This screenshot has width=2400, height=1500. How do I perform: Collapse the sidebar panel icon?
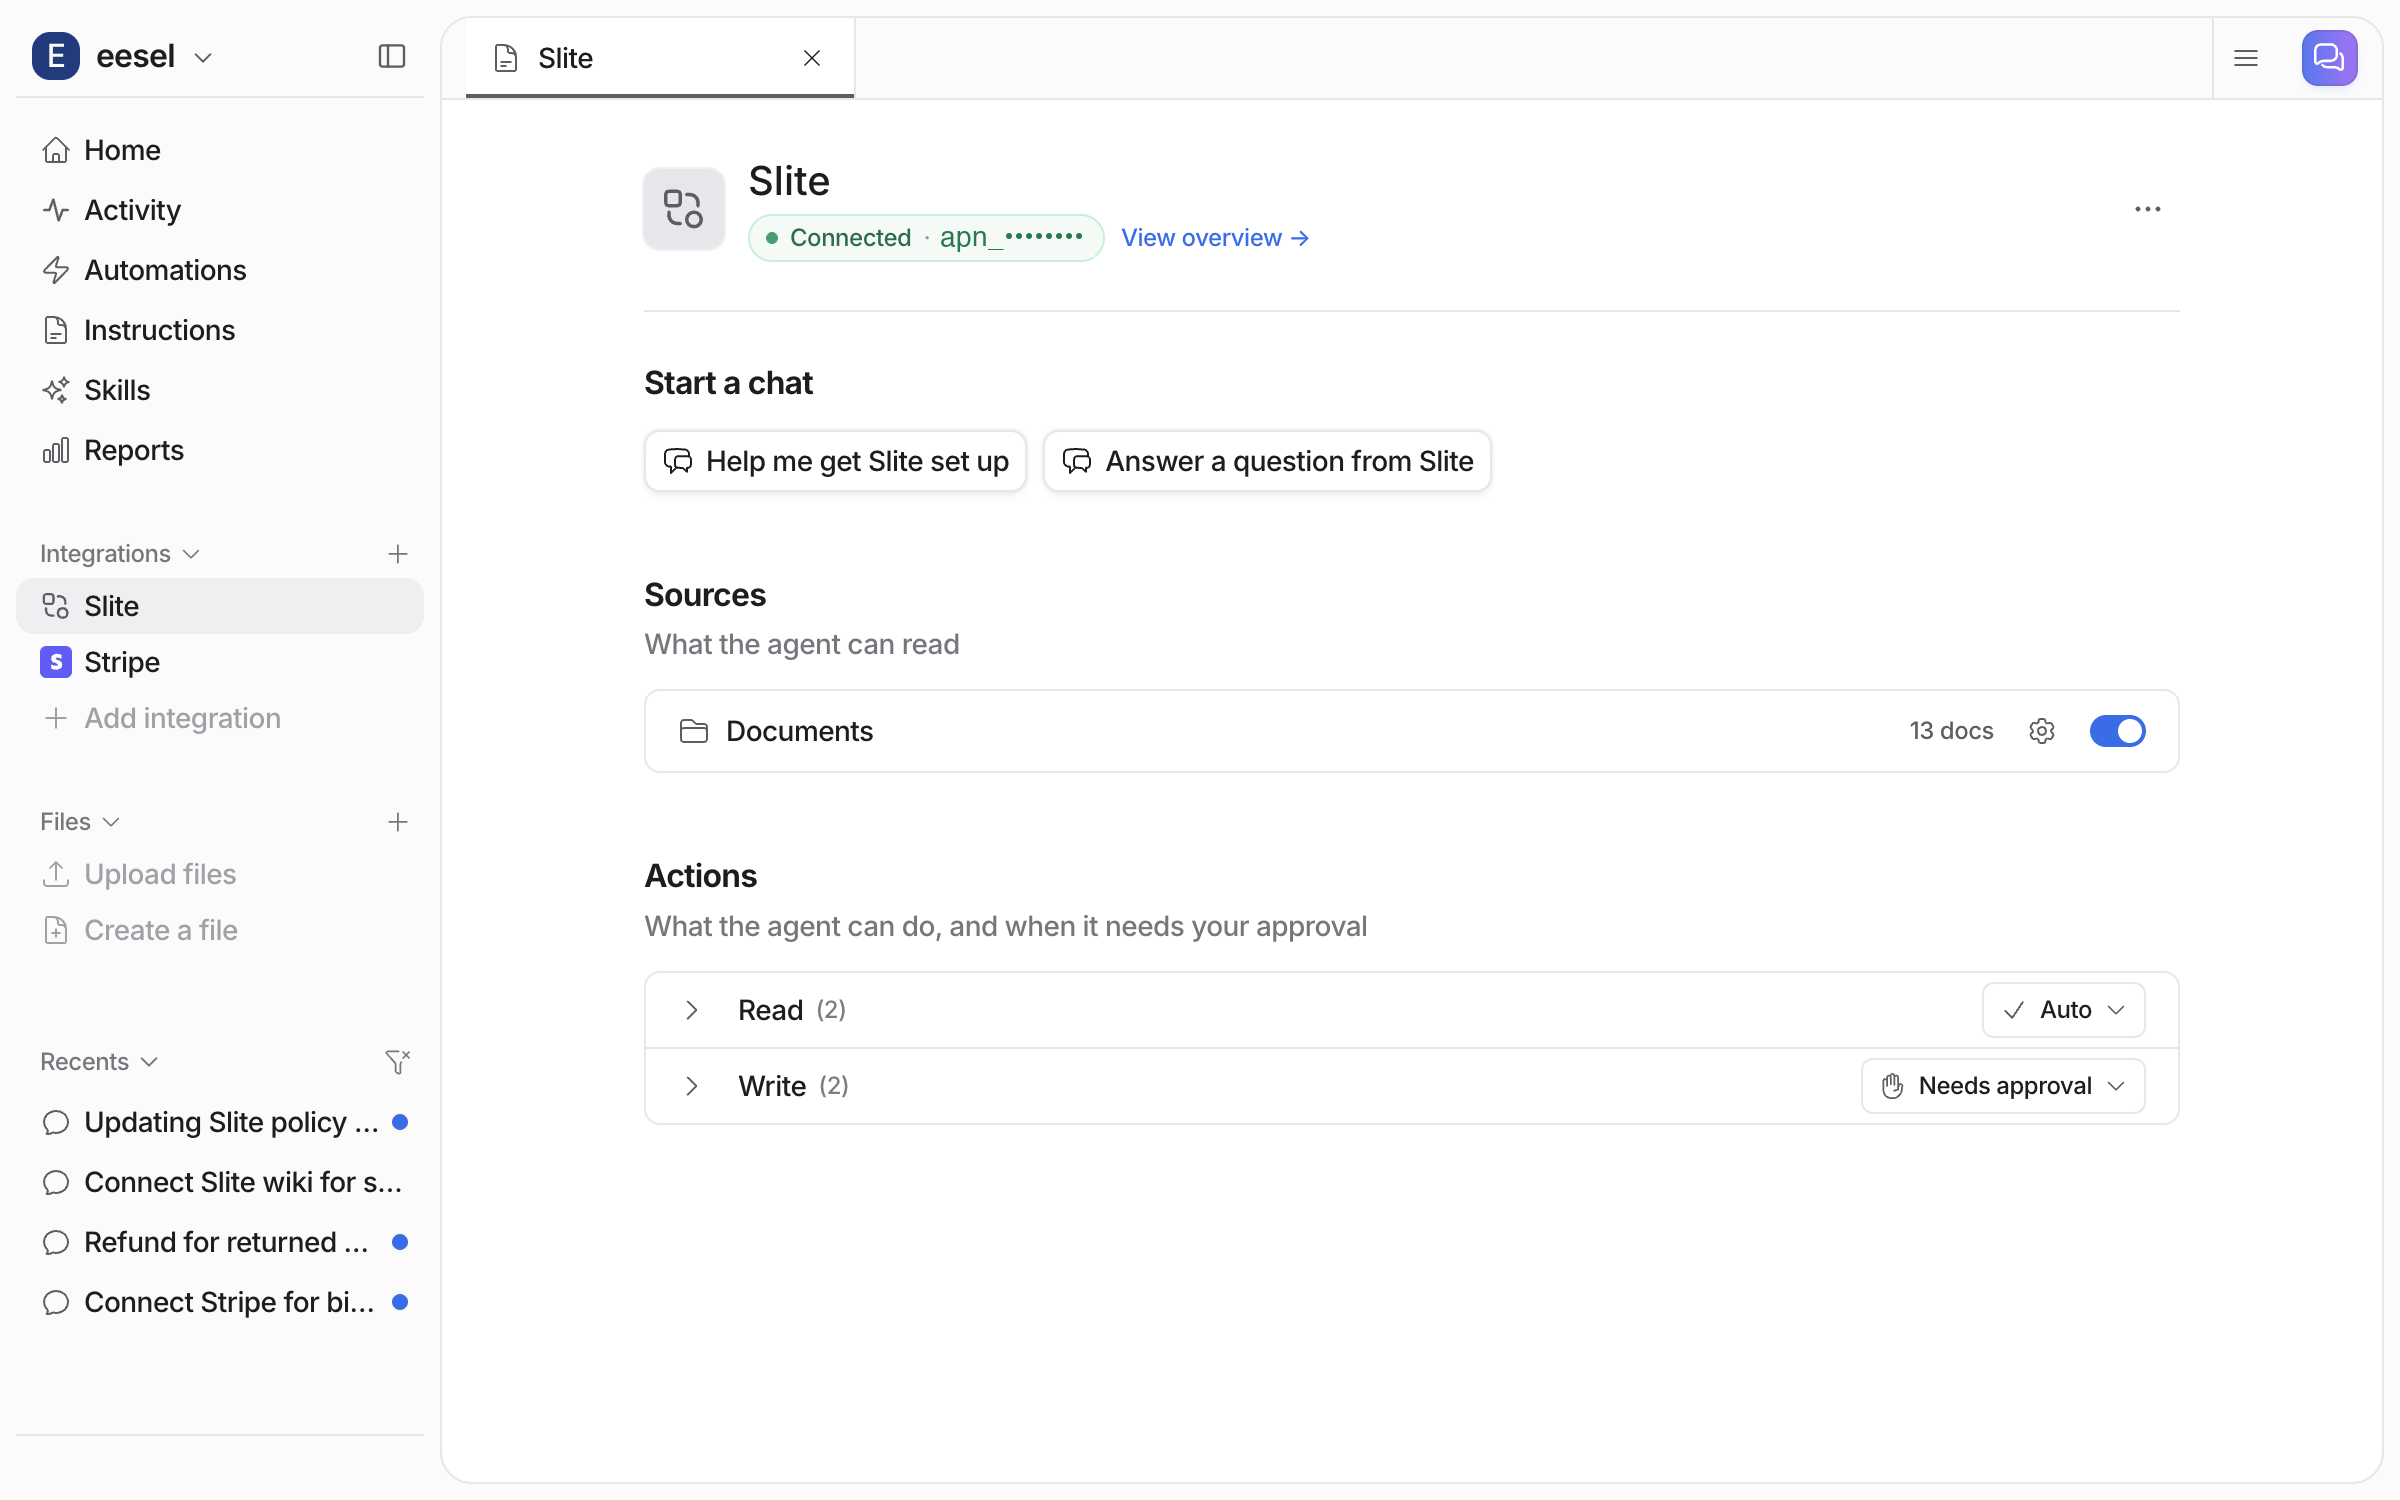pyautogui.click(x=392, y=57)
